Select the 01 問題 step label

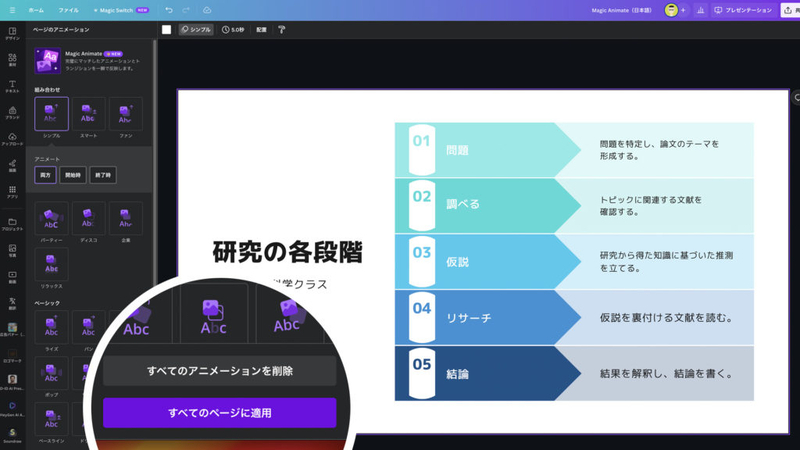[x=457, y=151]
